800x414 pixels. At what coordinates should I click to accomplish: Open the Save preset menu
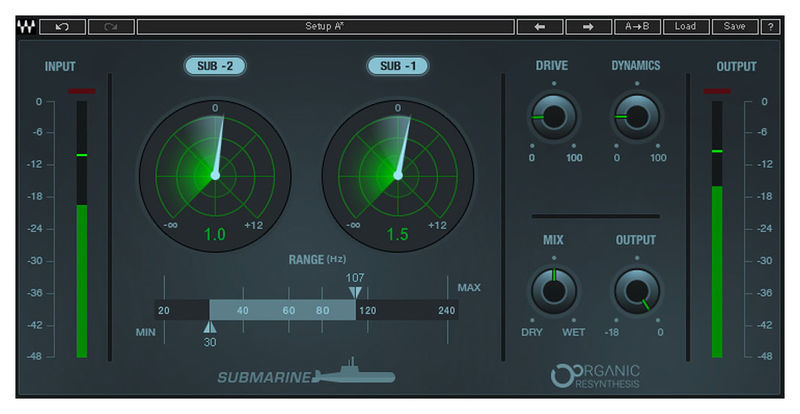pyautogui.click(x=735, y=27)
